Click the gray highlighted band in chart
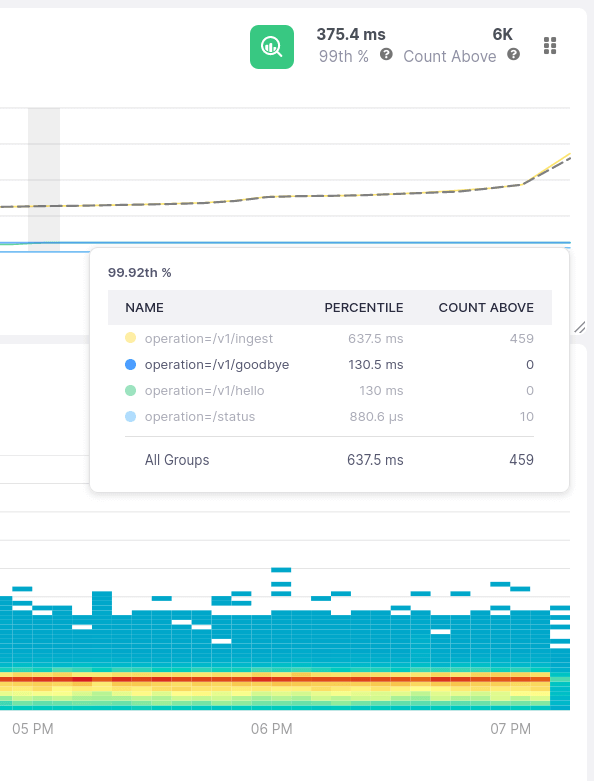Screen dimensions: 594x781 click(44, 178)
